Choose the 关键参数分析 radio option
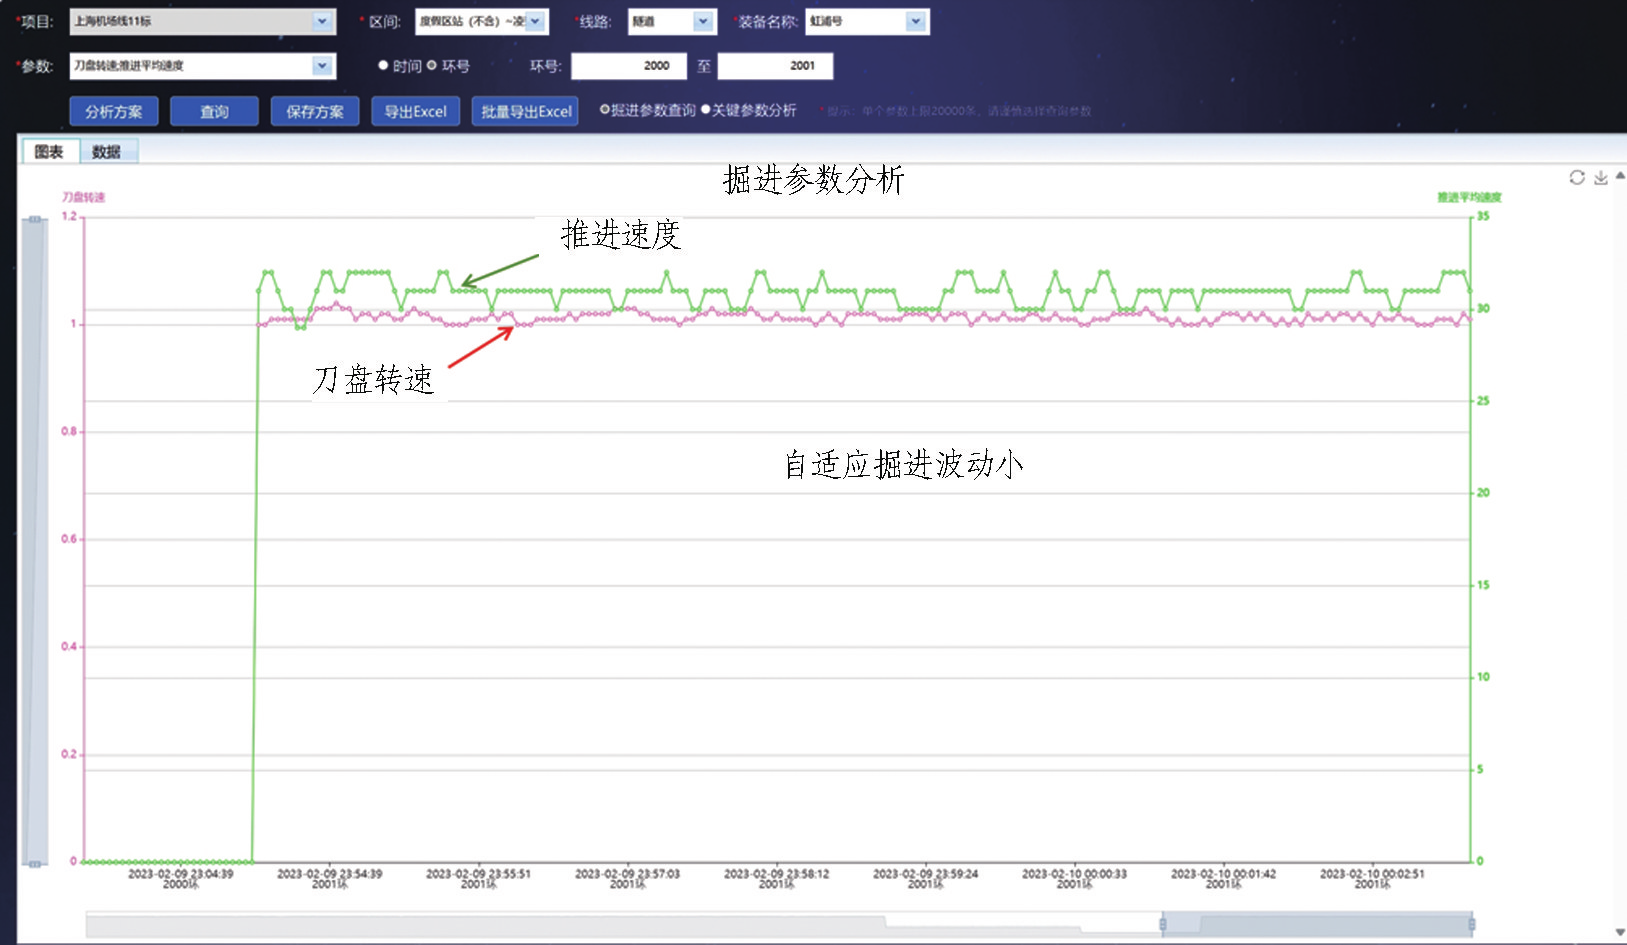 coord(706,110)
